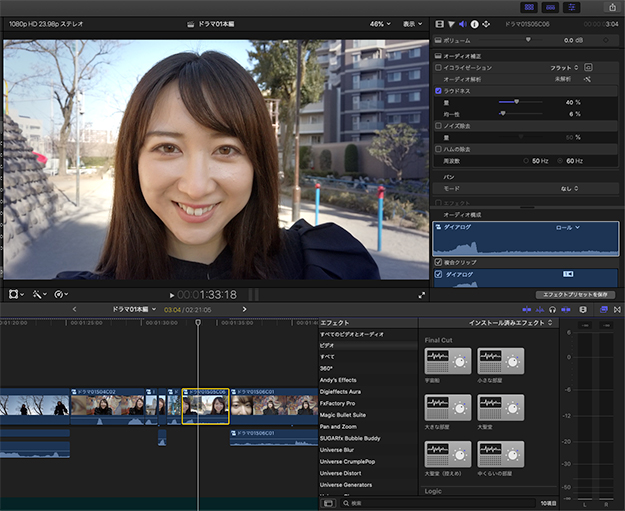
Task: Play the viewer from the timecode play icon
Action: tap(172, 295)
